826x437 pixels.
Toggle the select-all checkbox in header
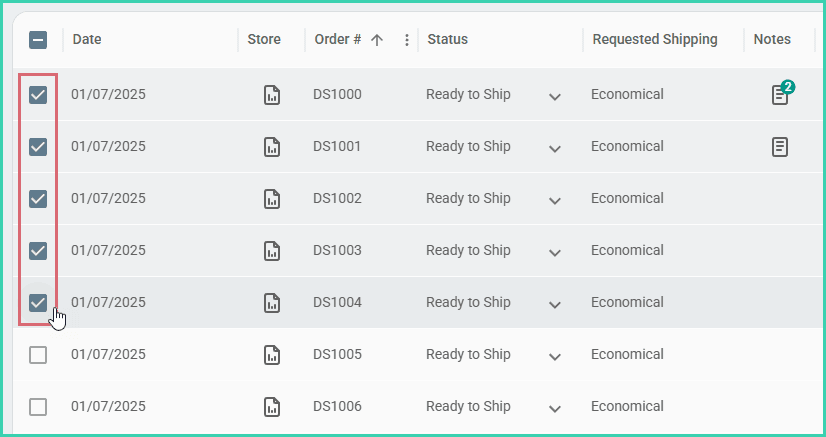coord(38,40)
